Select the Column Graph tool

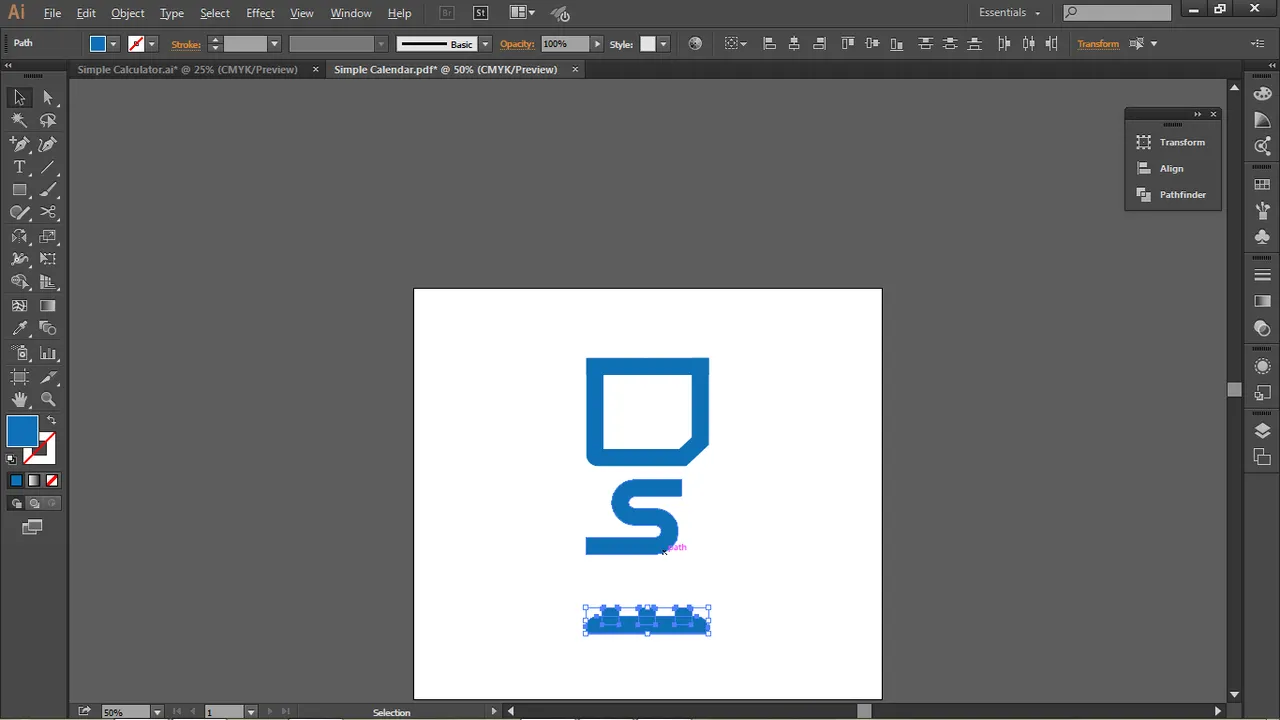[48, 353]
